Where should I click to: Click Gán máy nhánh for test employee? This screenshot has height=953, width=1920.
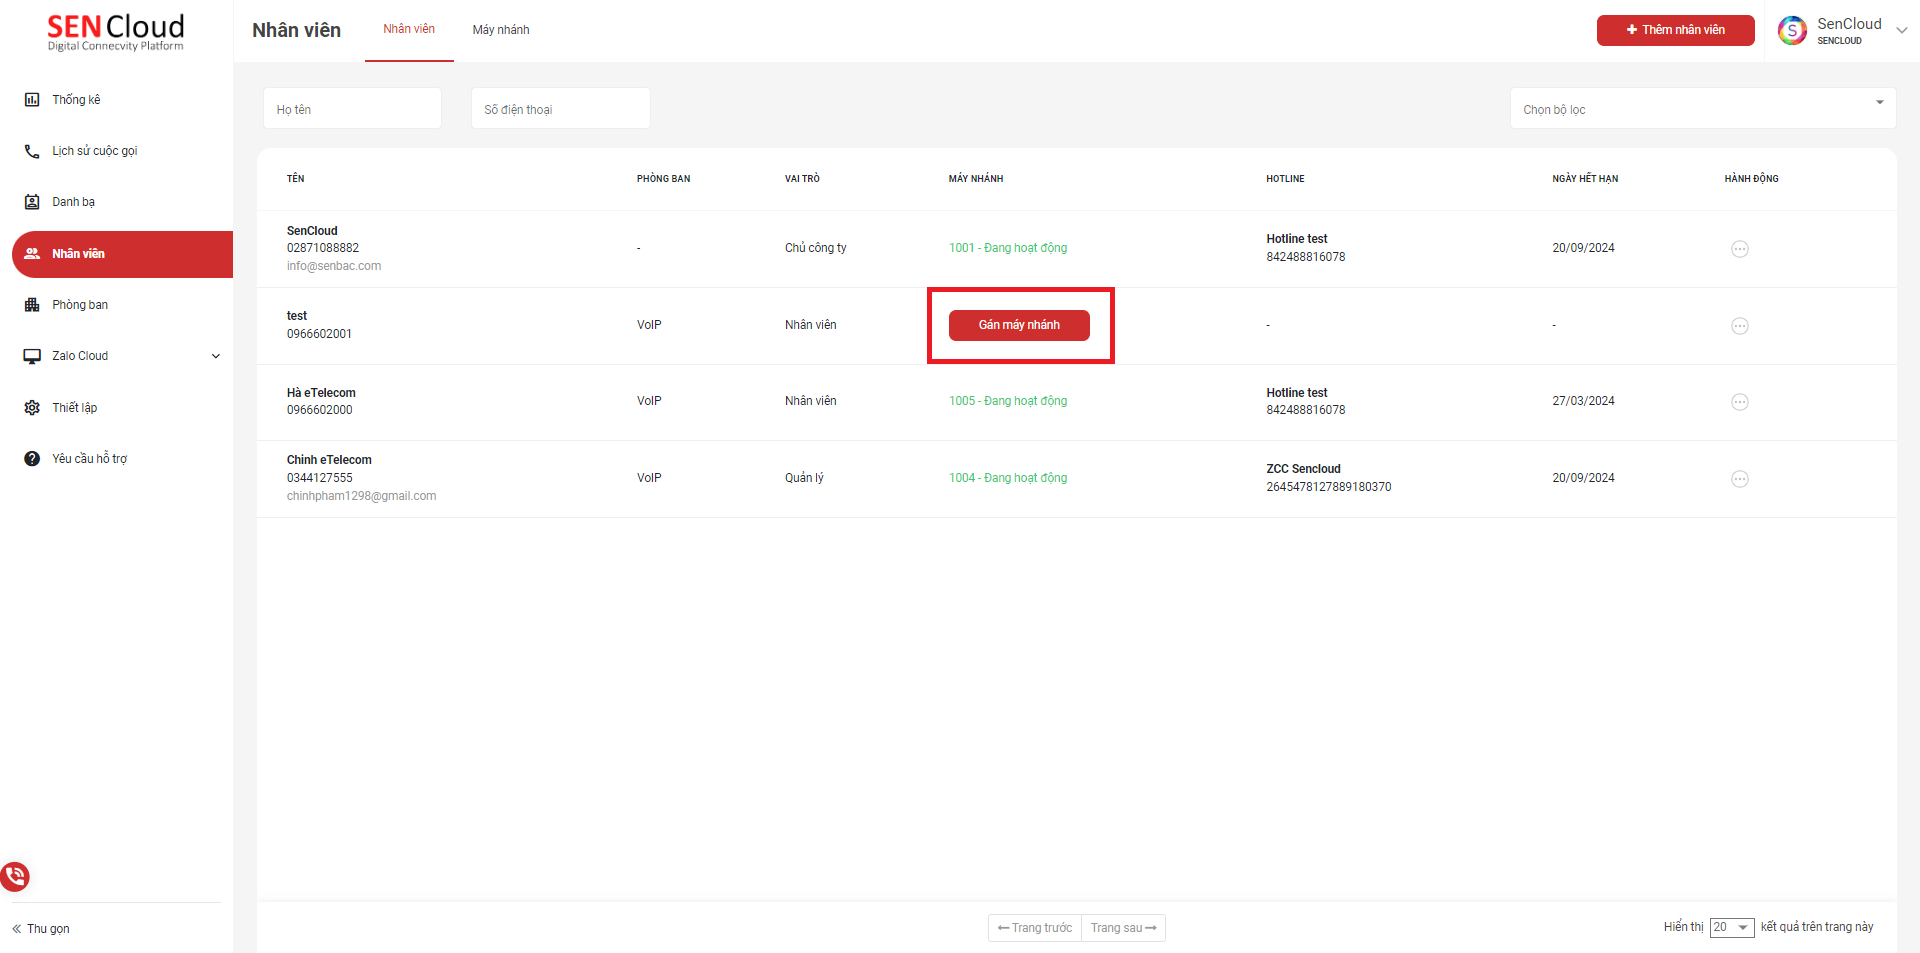click(1018, 325)
